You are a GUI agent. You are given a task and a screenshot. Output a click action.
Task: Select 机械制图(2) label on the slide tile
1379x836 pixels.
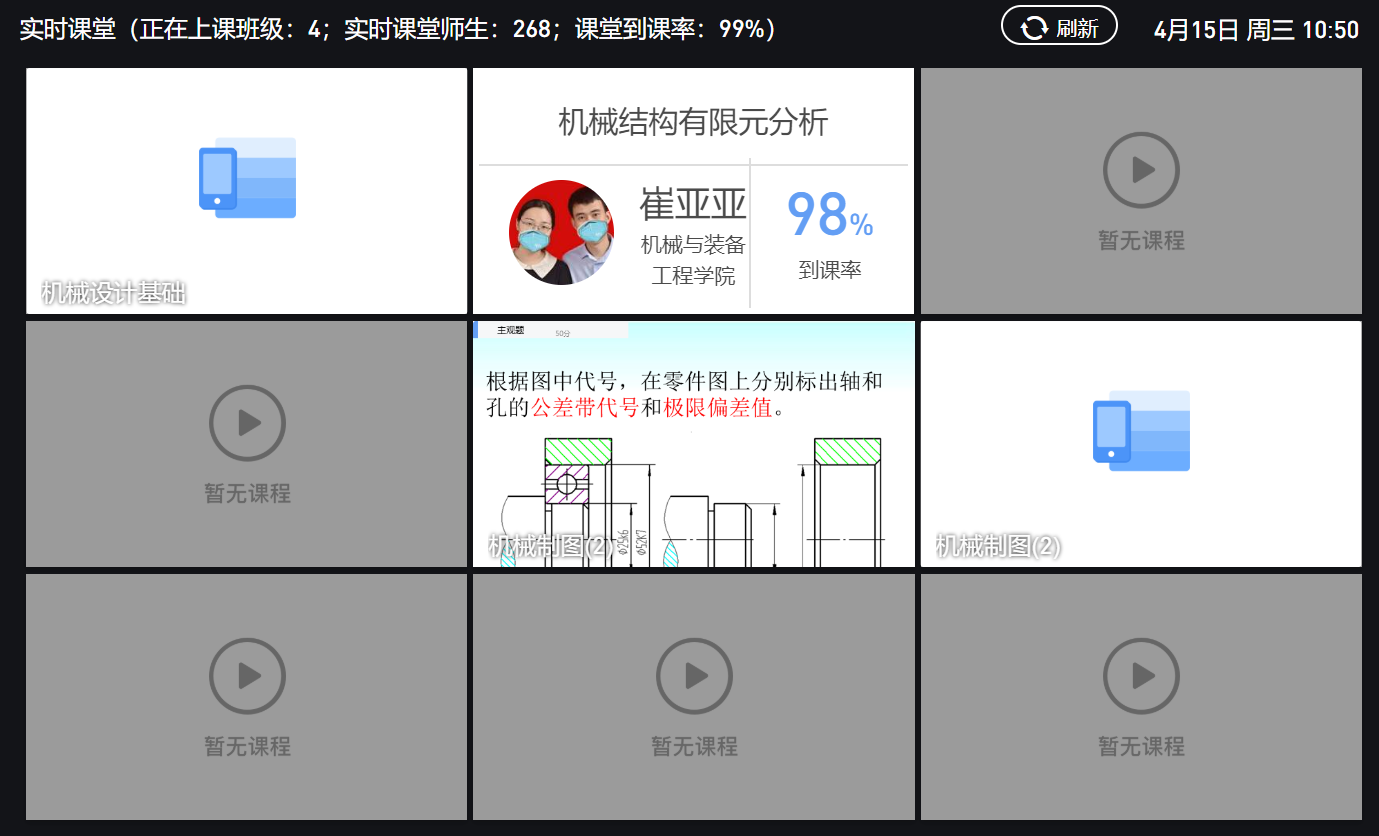coord(551,546)
